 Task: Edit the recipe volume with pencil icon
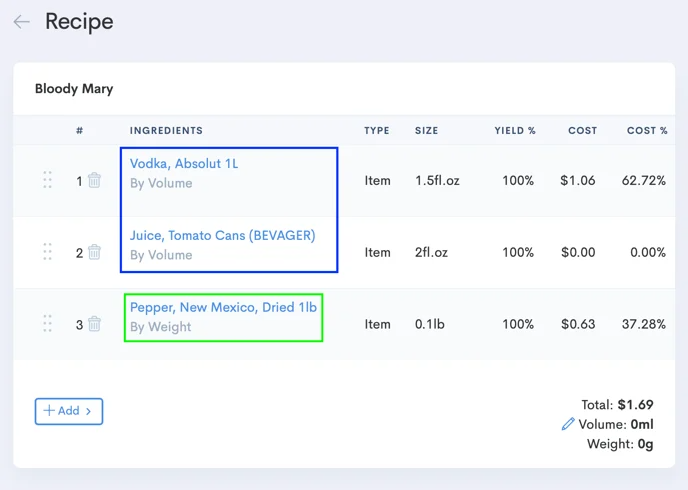(568, 425)
